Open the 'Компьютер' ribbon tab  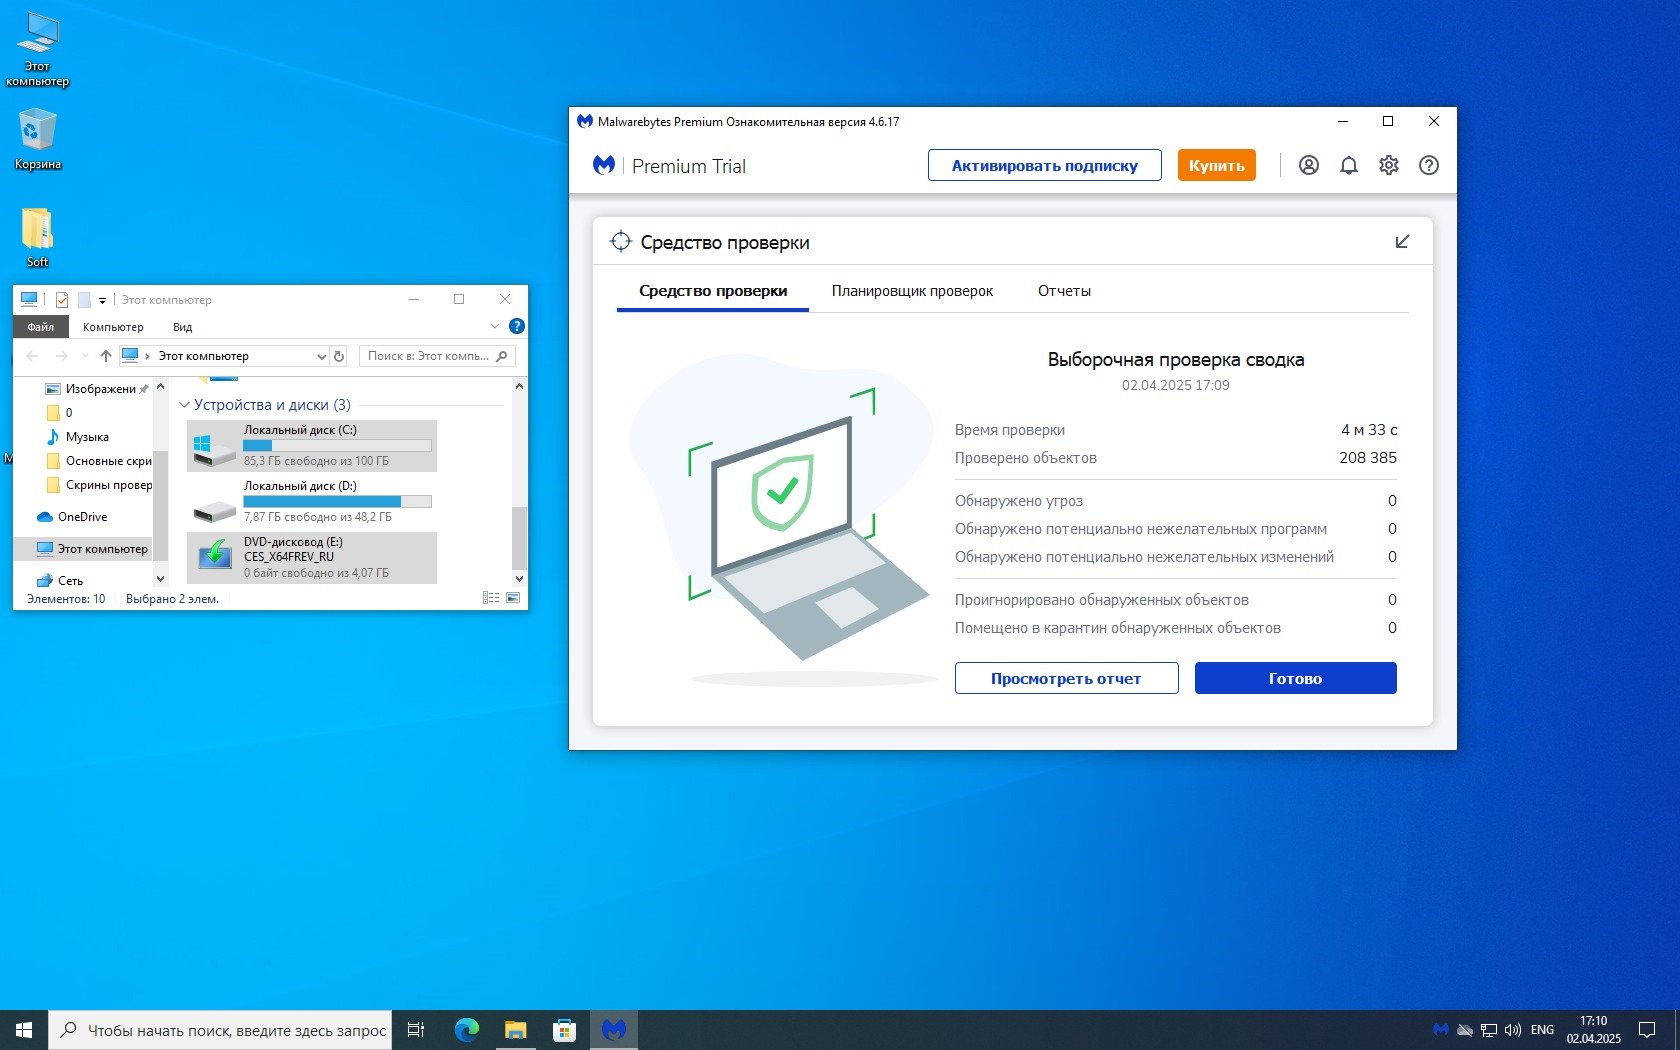(x=113, y=327)
